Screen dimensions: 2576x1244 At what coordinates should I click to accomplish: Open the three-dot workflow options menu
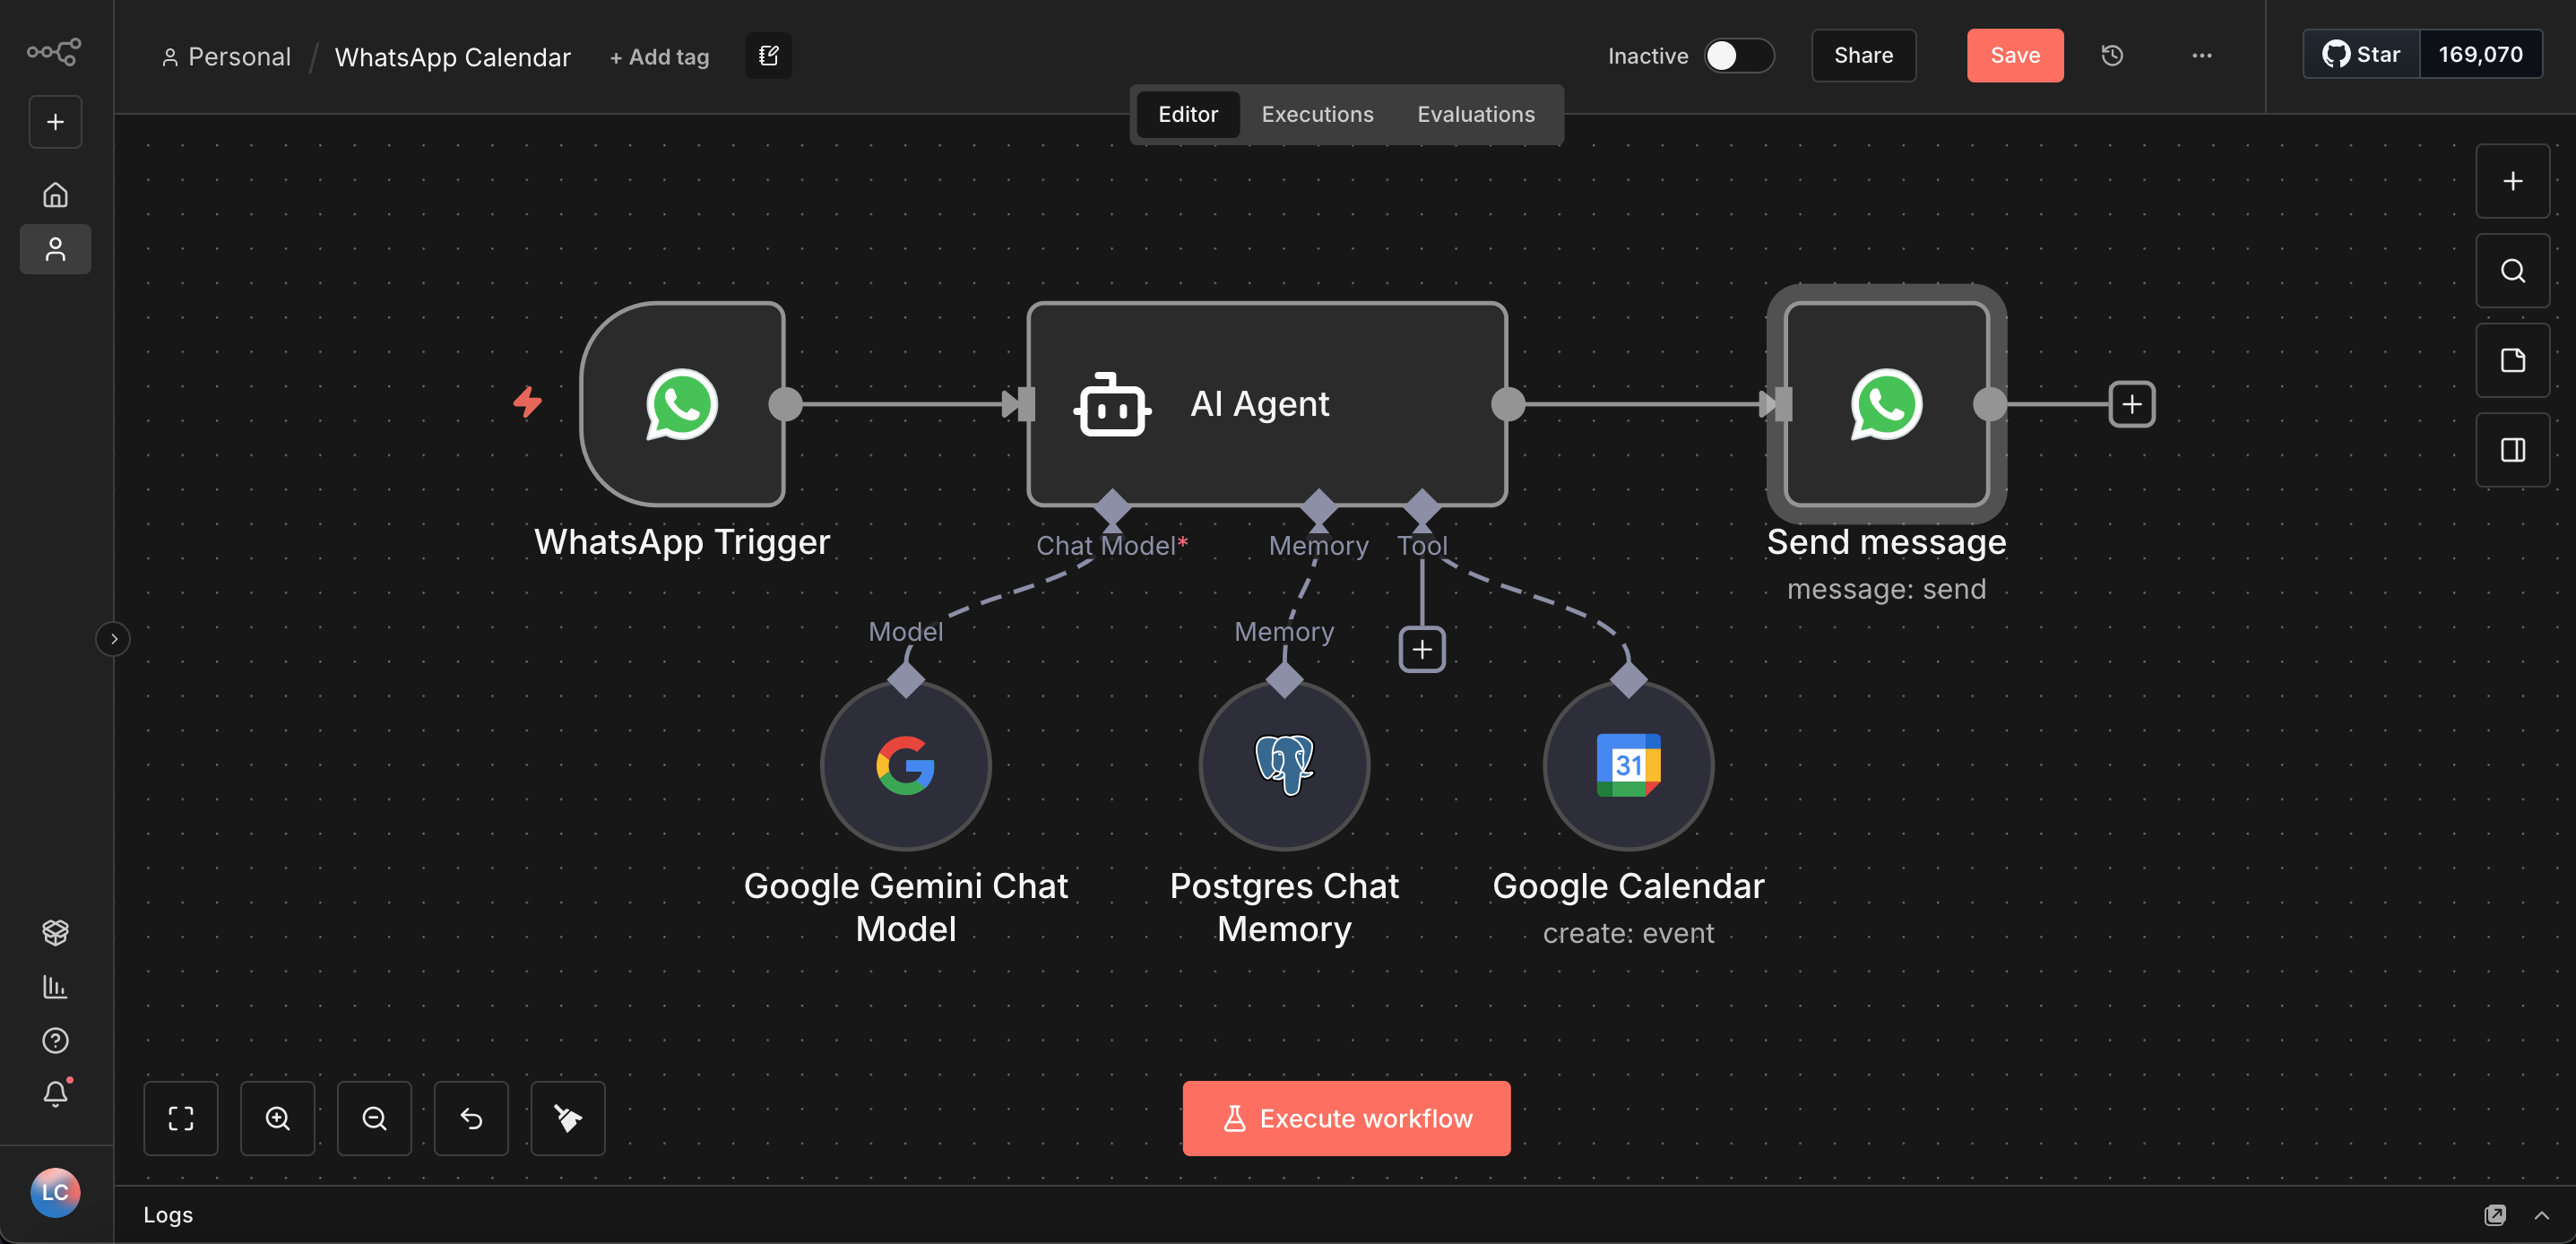2202,56
